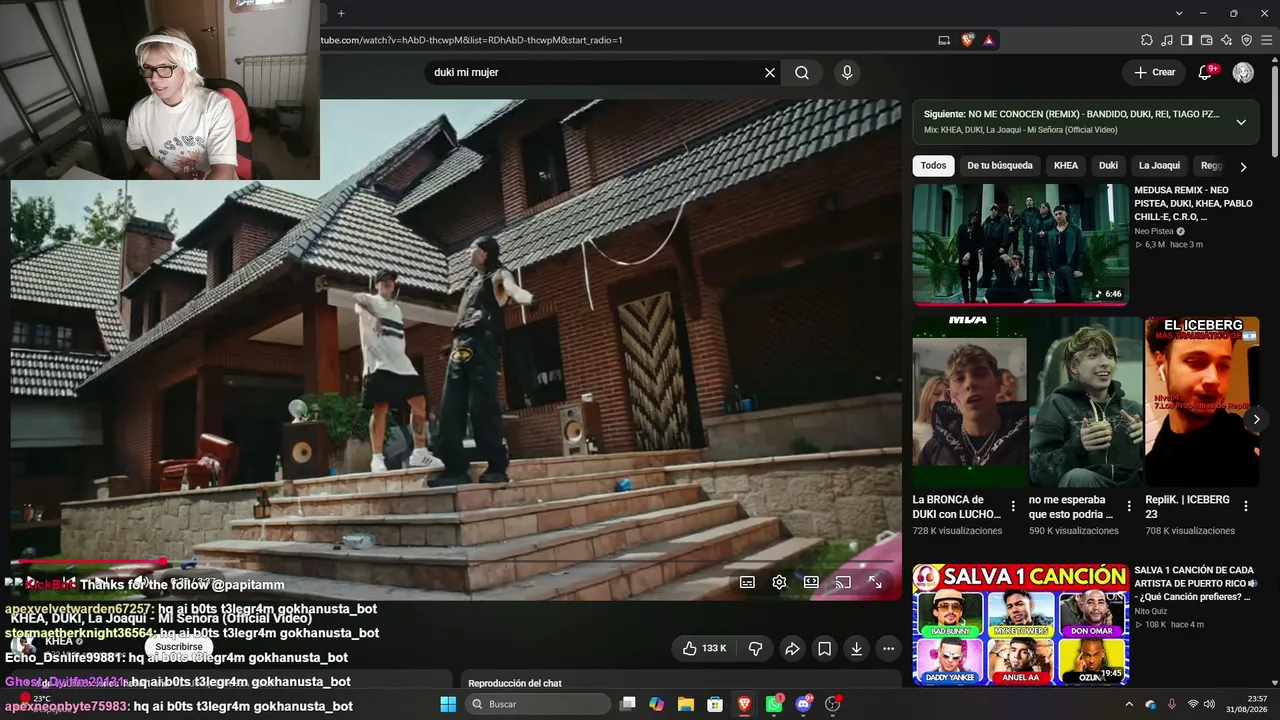Click the browser address bar URL
Image resolution: width=1280 pixels, height=720 pixels.
point(472,40)
